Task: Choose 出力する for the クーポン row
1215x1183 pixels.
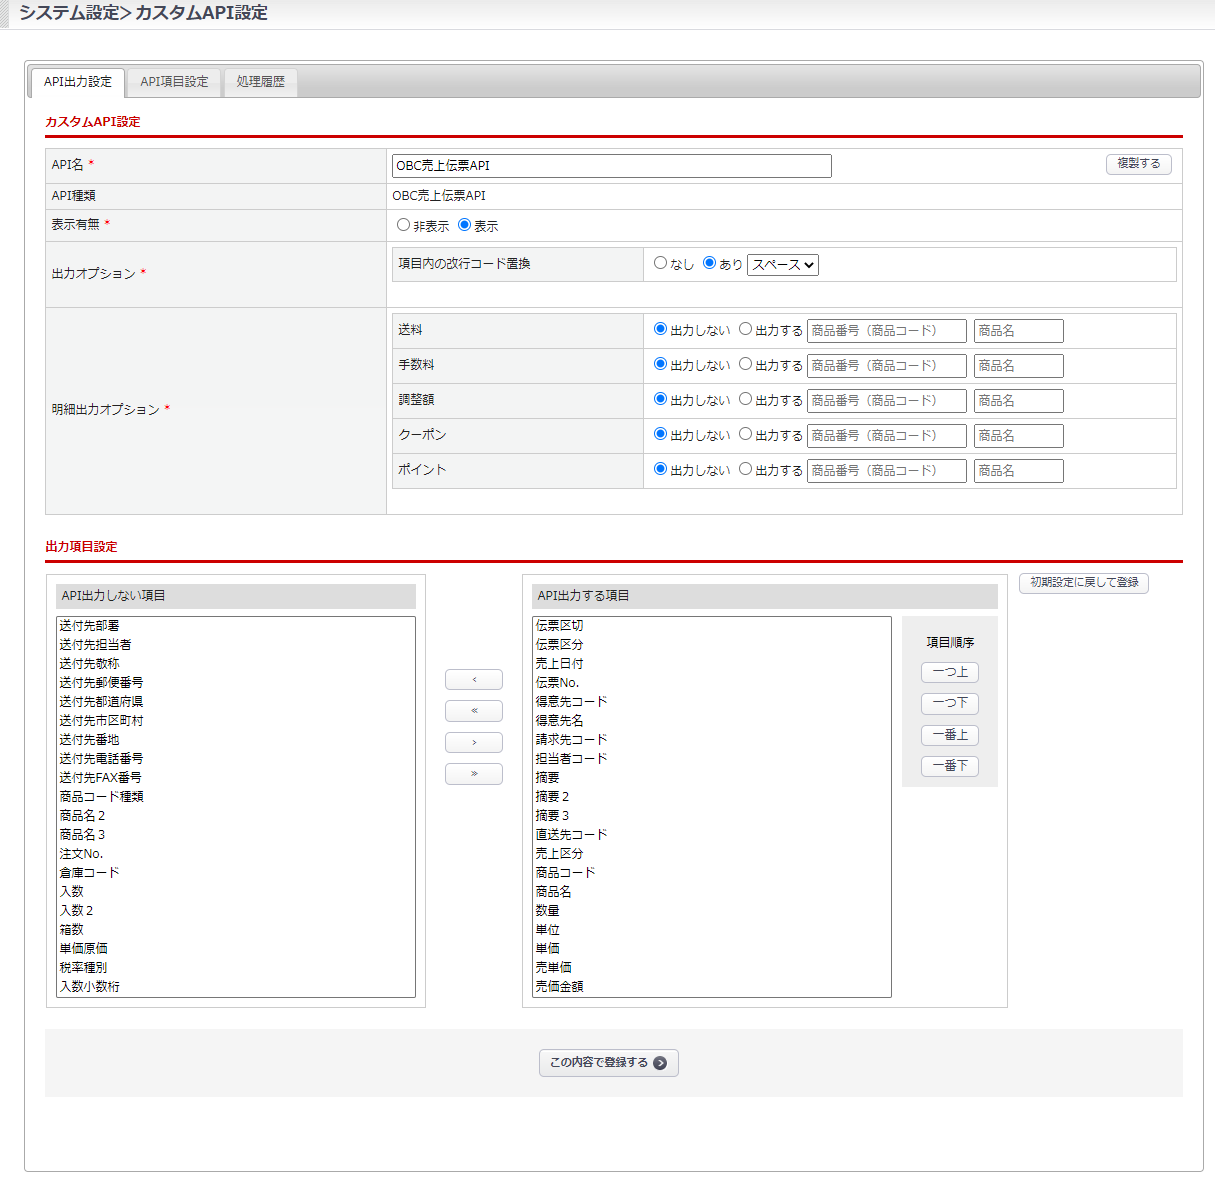Action: click(746, 434)
